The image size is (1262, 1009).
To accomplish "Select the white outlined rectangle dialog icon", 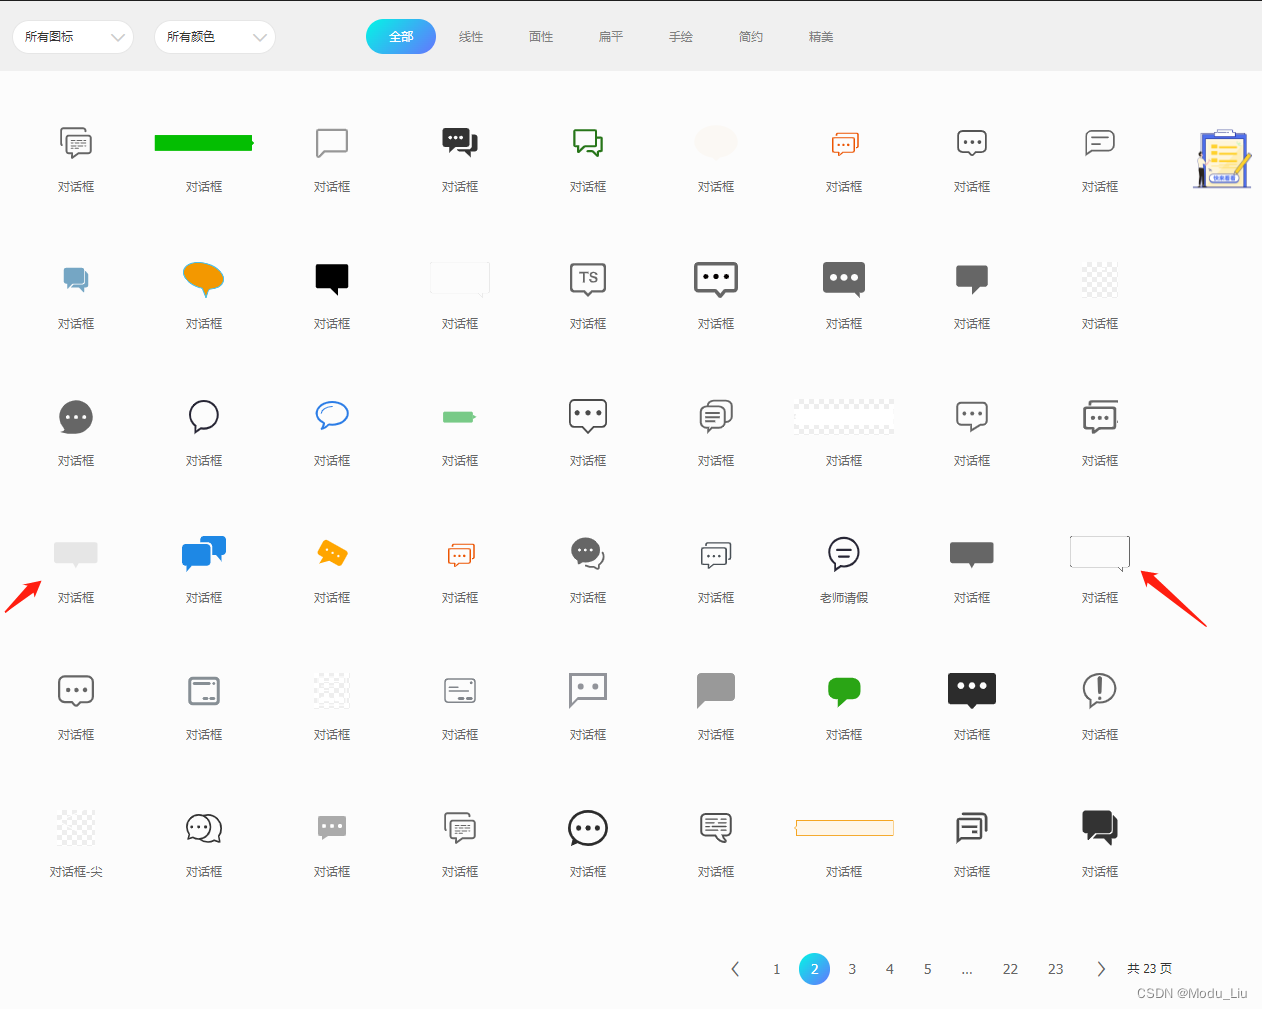I will point(1100,553).
